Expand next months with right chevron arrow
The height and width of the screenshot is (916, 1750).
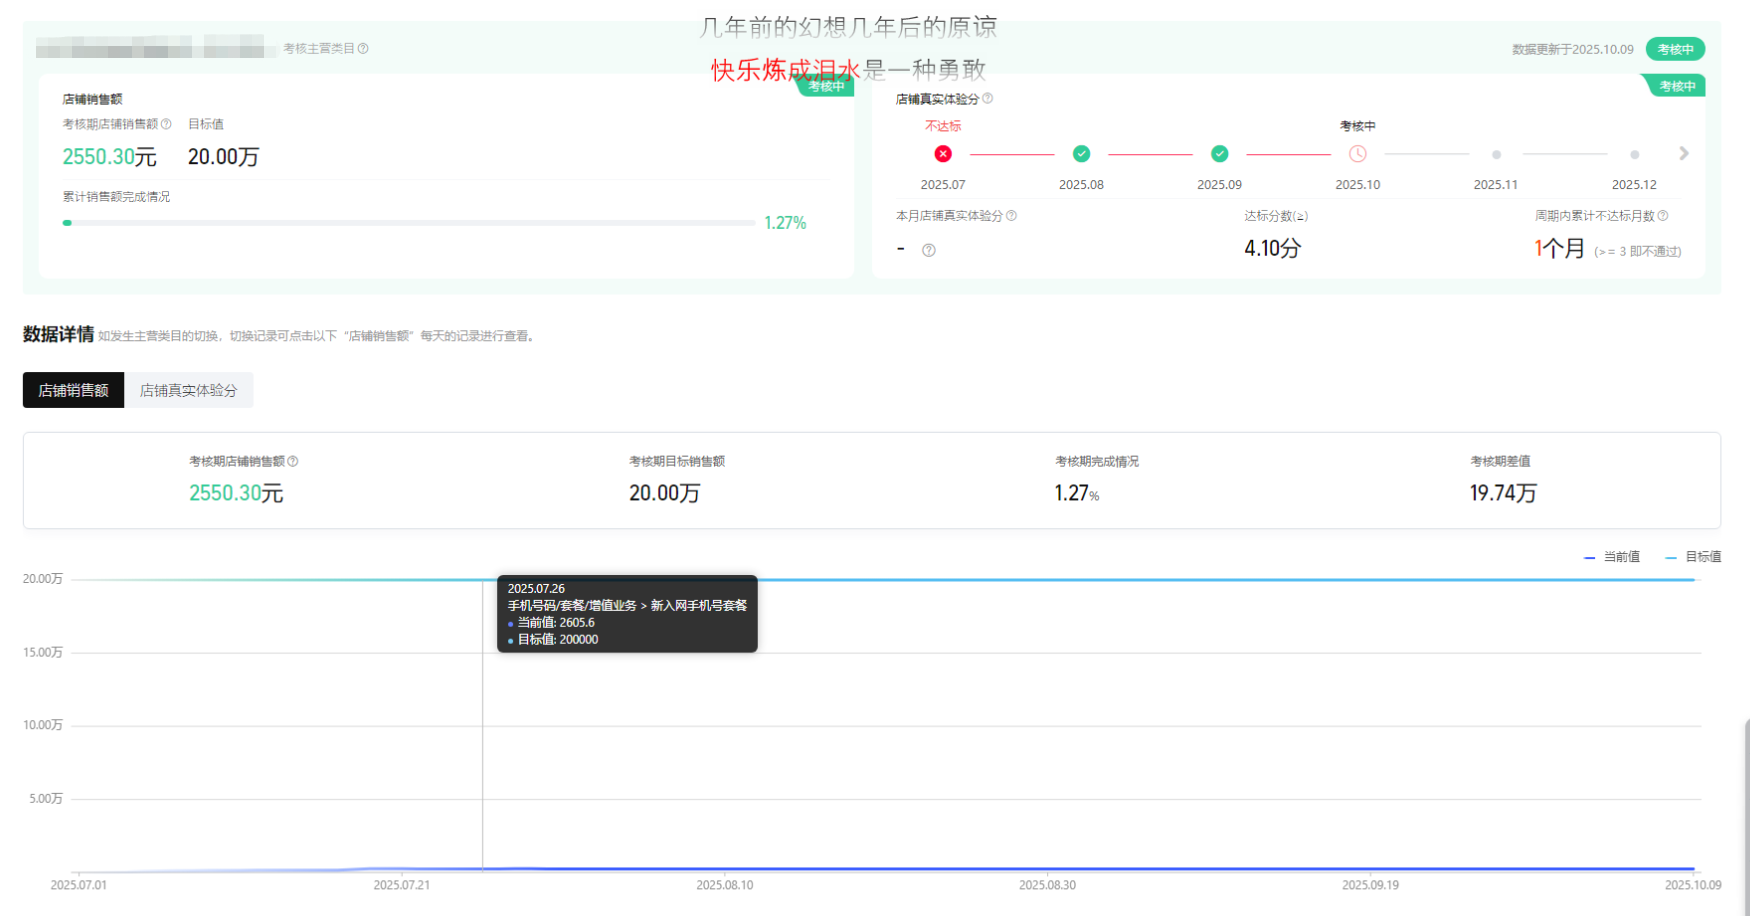coord(1683,154)
